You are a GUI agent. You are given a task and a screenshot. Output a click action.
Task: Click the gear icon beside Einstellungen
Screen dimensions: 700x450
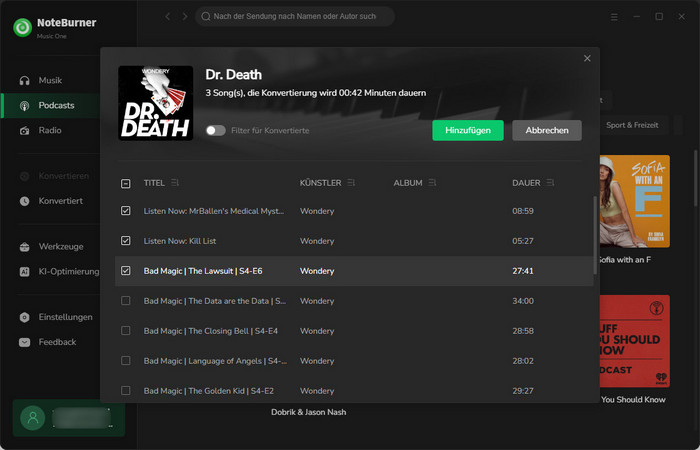pos(25,317)
